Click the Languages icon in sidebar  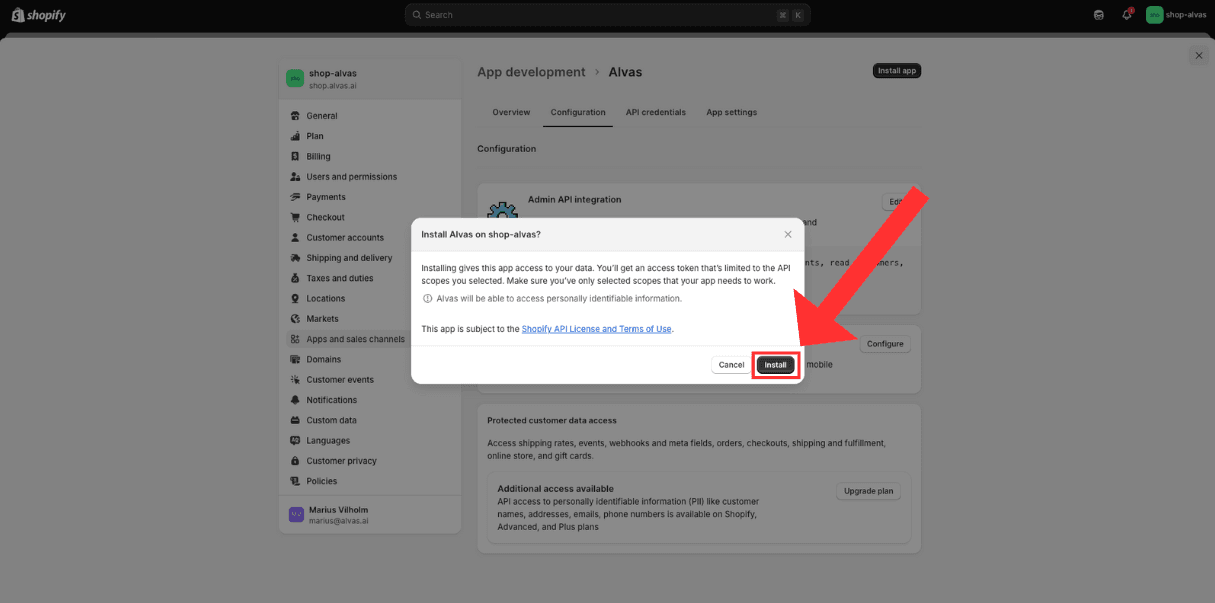(x=295, y=441)
